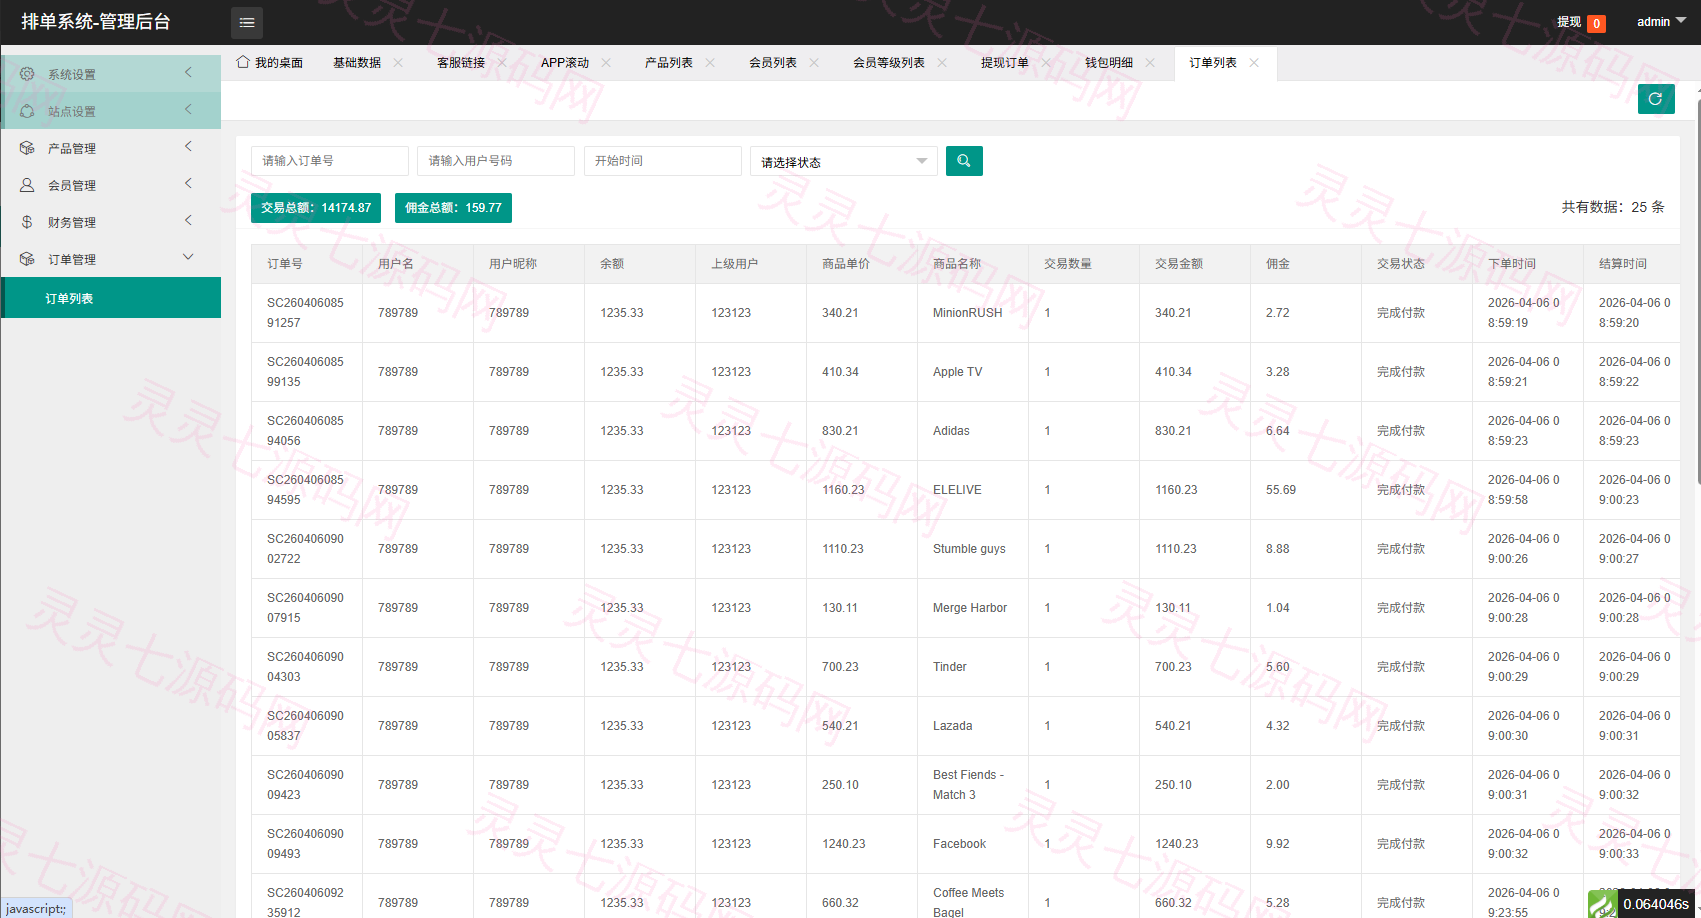Click the order management cube icon
This screenshot has width=1701, height=918.
point(27,259)
